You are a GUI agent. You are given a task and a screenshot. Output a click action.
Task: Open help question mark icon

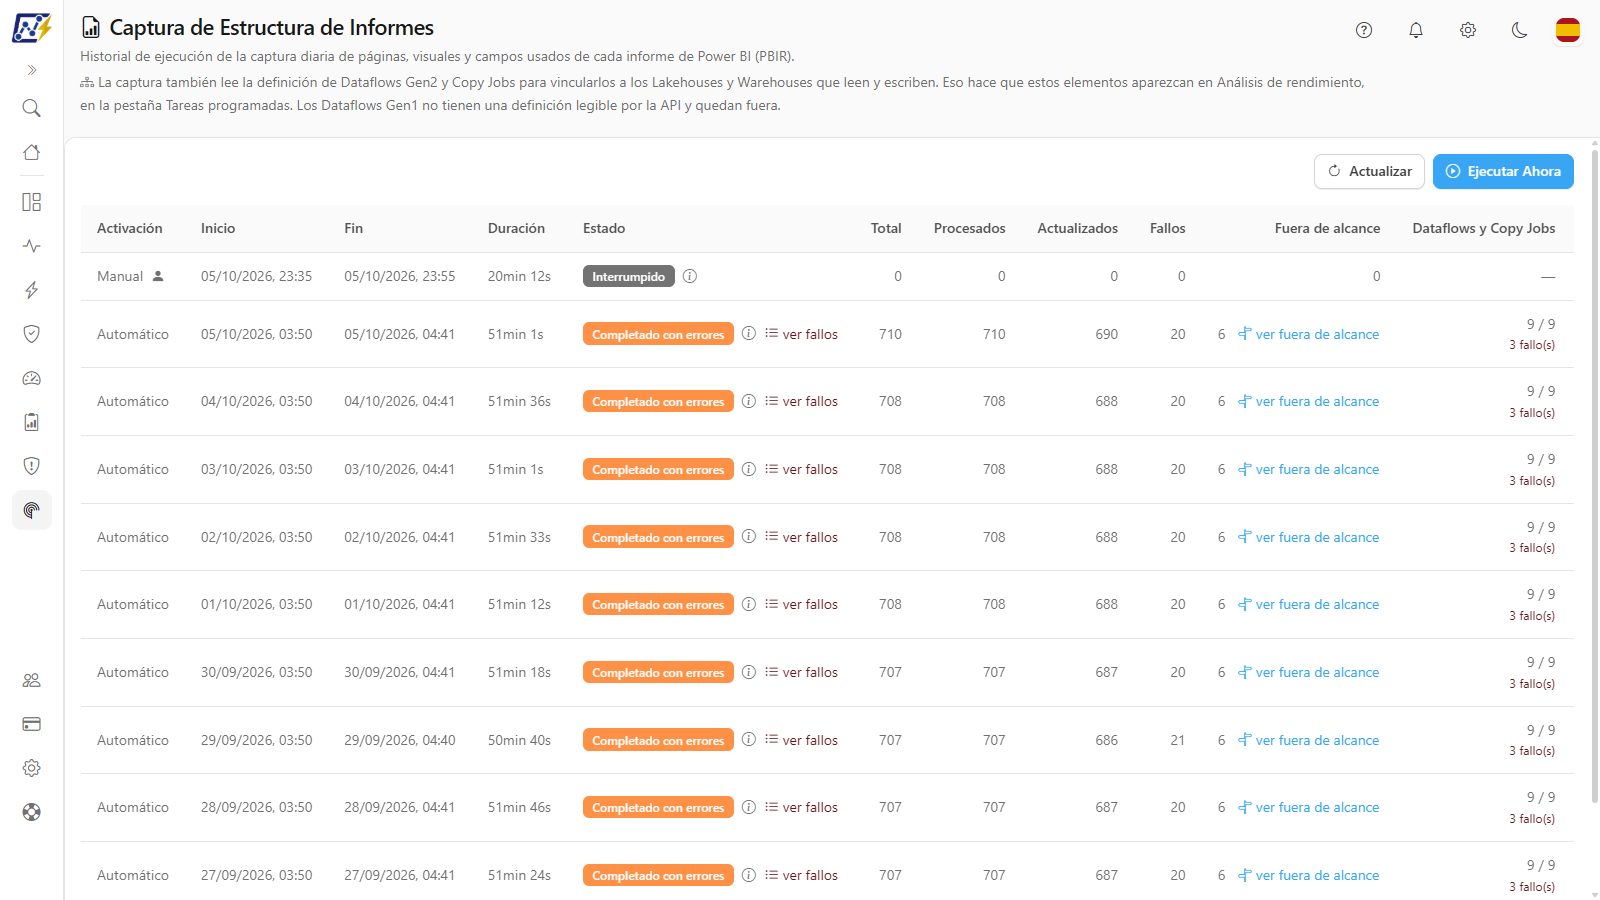pyautogui.click(x=1364, y=30)
